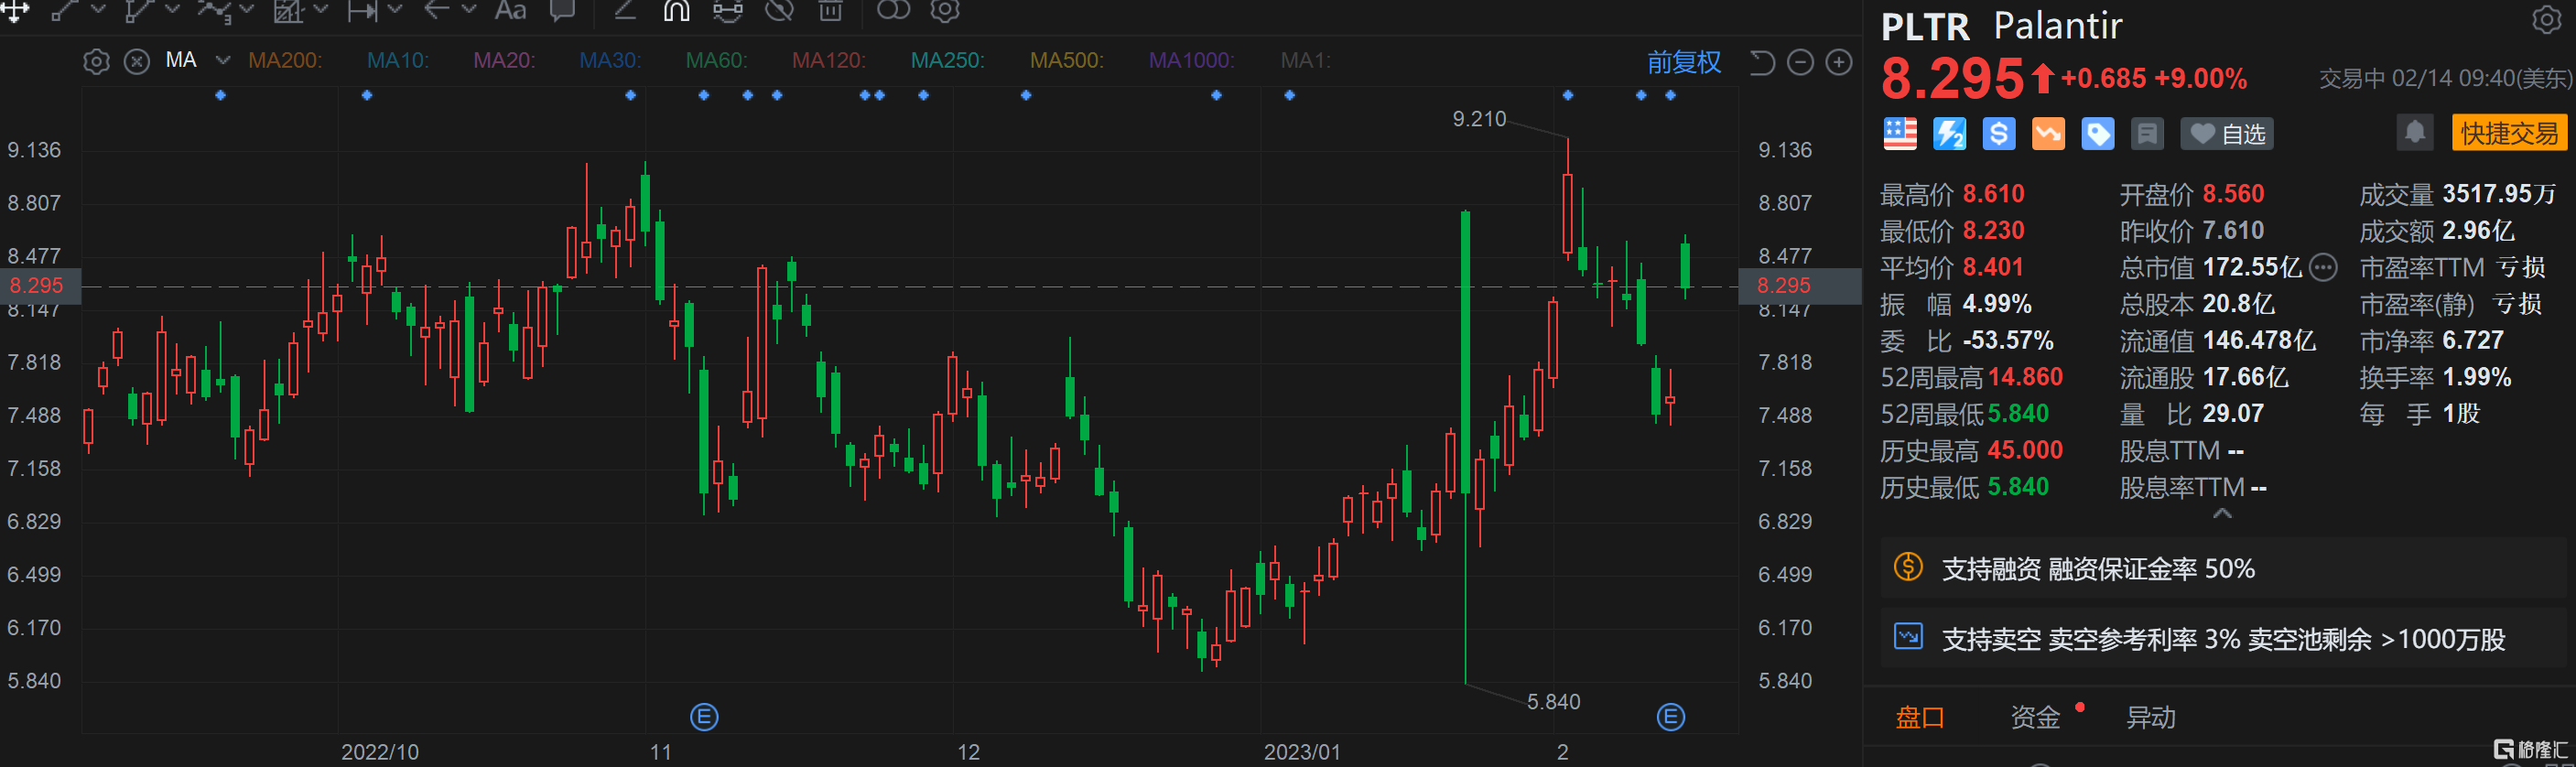Click the overlapping circles compare icon
Image resolution: width=2576 pixels, height=767 pixels.
coord(893,10)
